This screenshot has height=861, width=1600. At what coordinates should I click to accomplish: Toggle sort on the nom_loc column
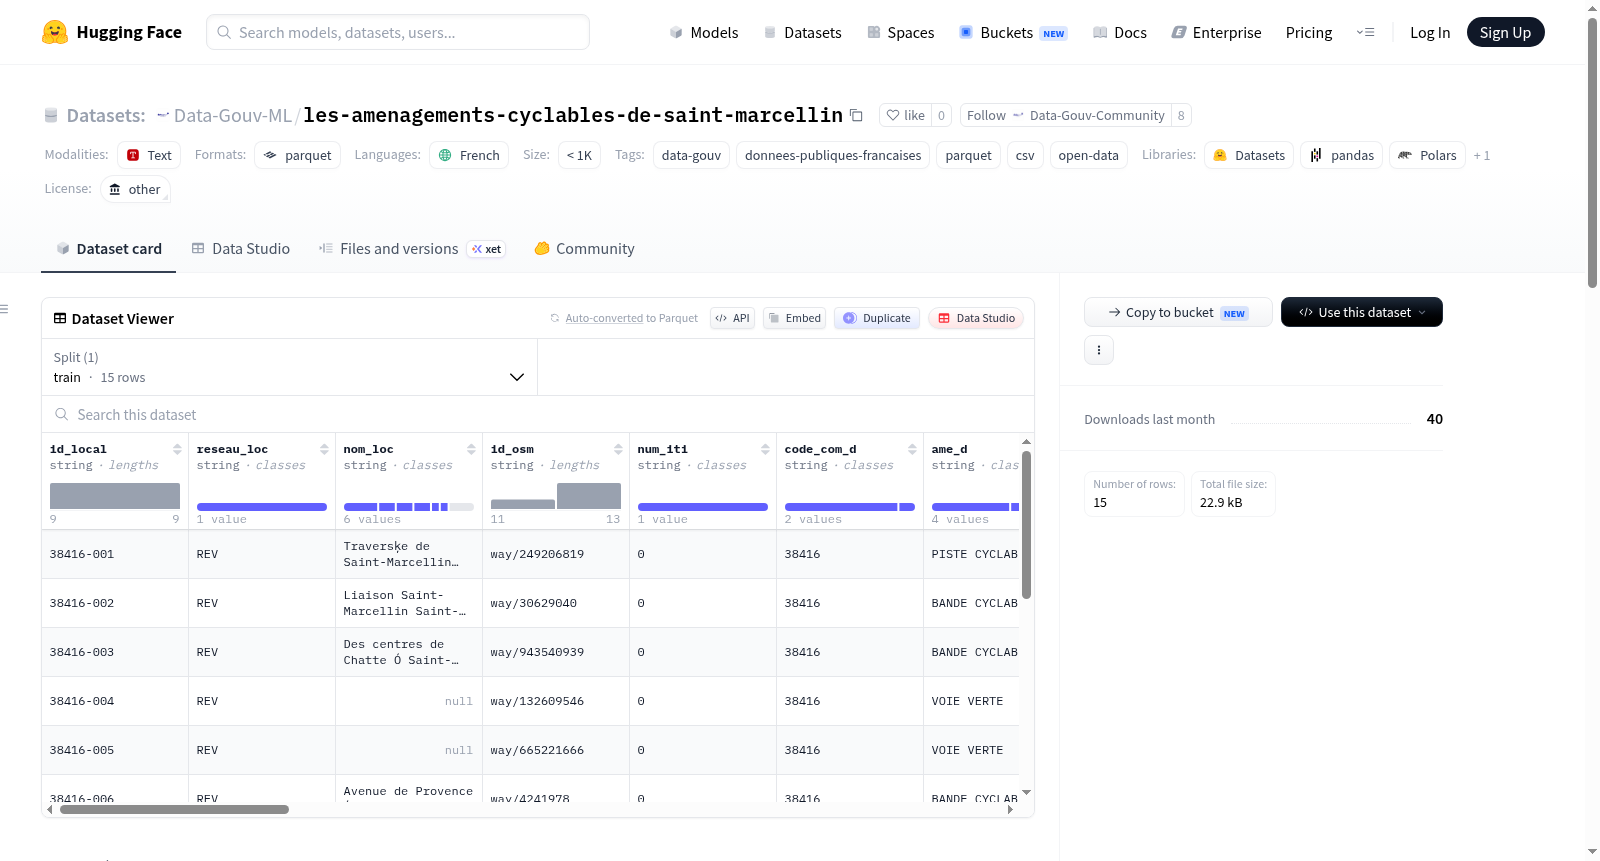click(x=471, y=449)
